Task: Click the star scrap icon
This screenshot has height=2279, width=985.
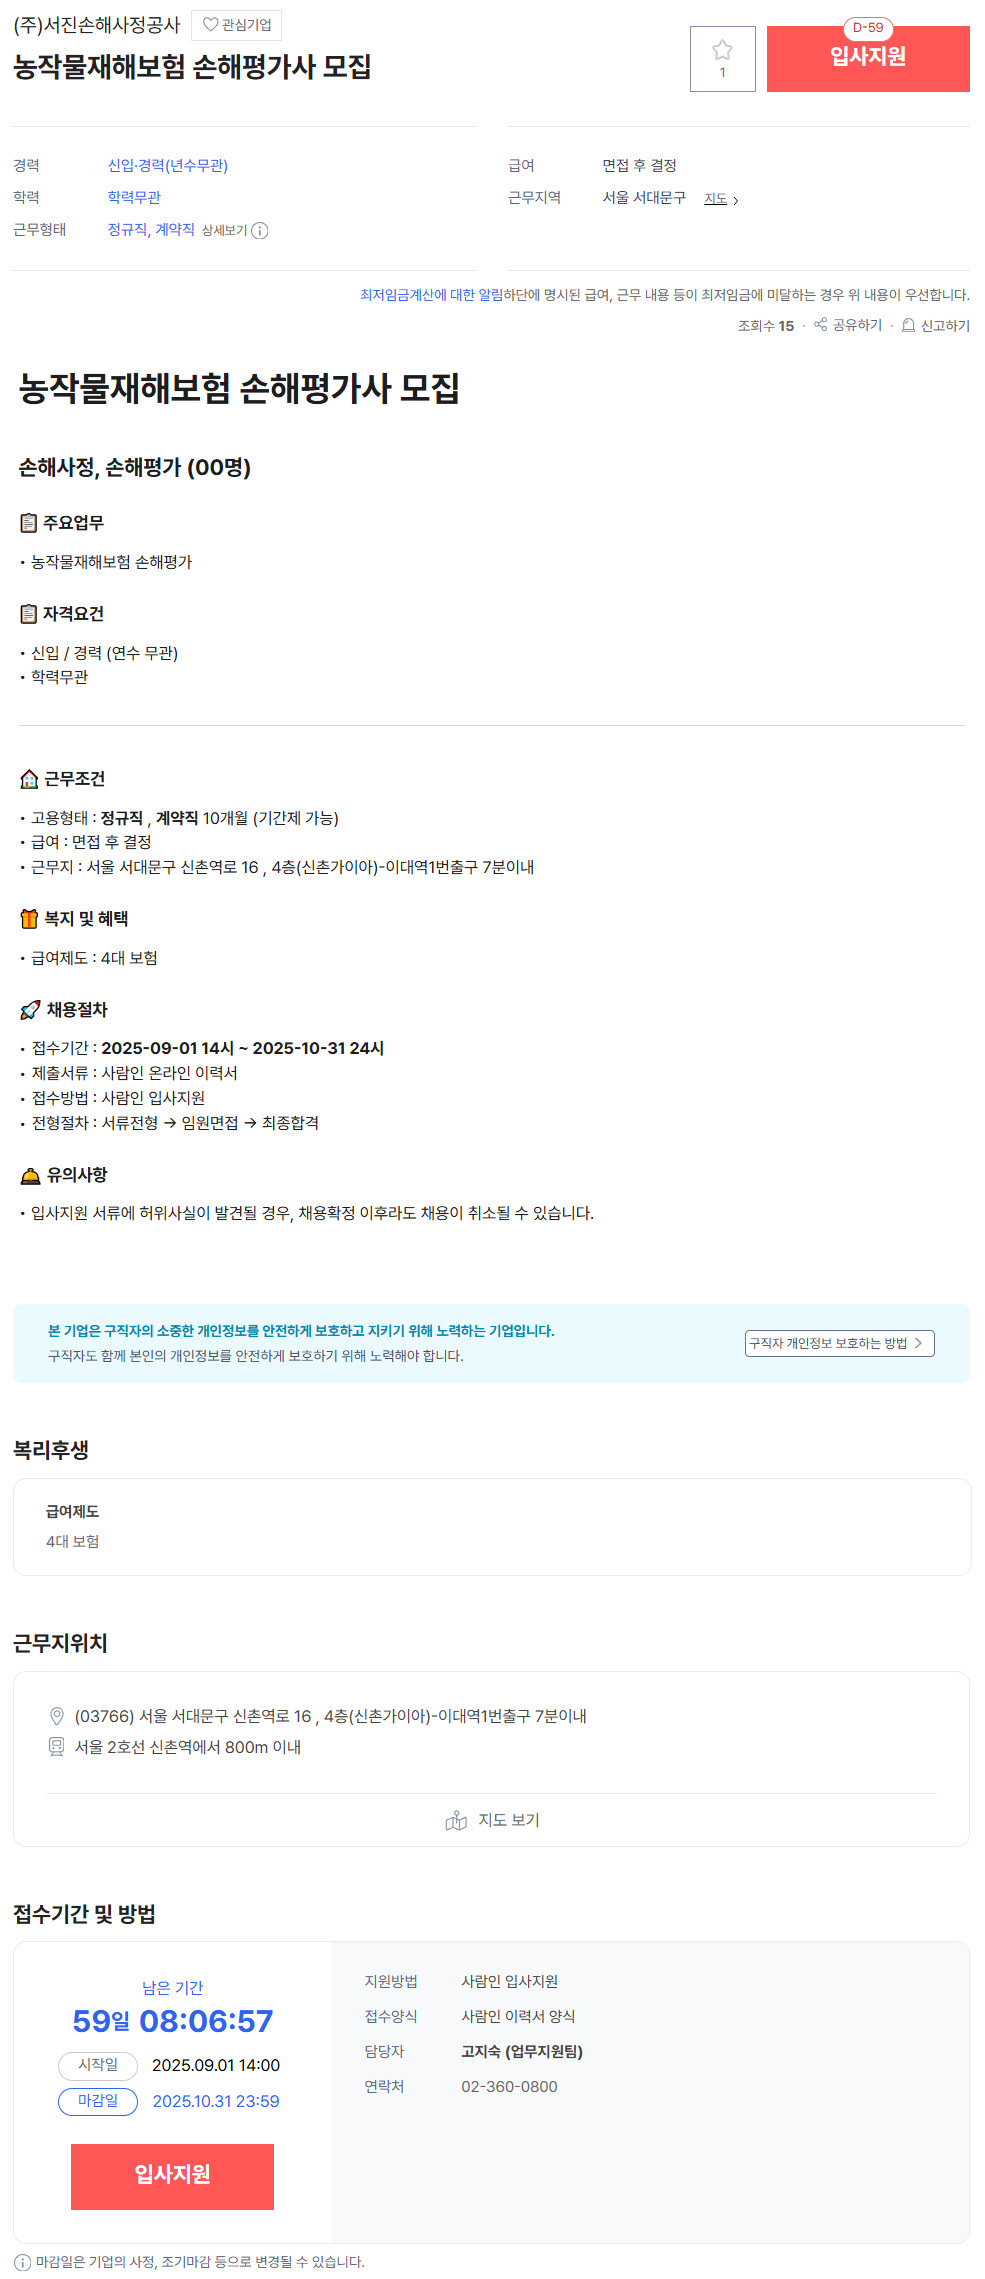Action: click(722, 50)
